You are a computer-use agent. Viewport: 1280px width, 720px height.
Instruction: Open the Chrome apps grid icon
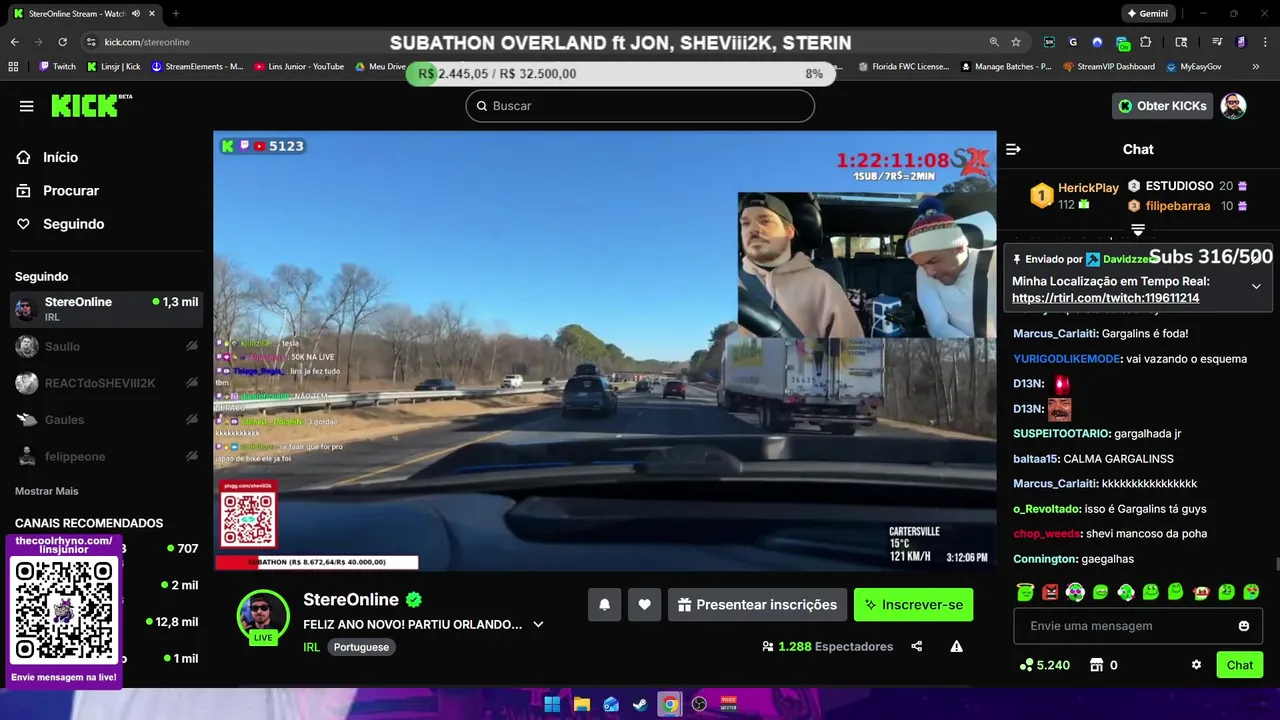pyautogui.click(x=13, y=67)
